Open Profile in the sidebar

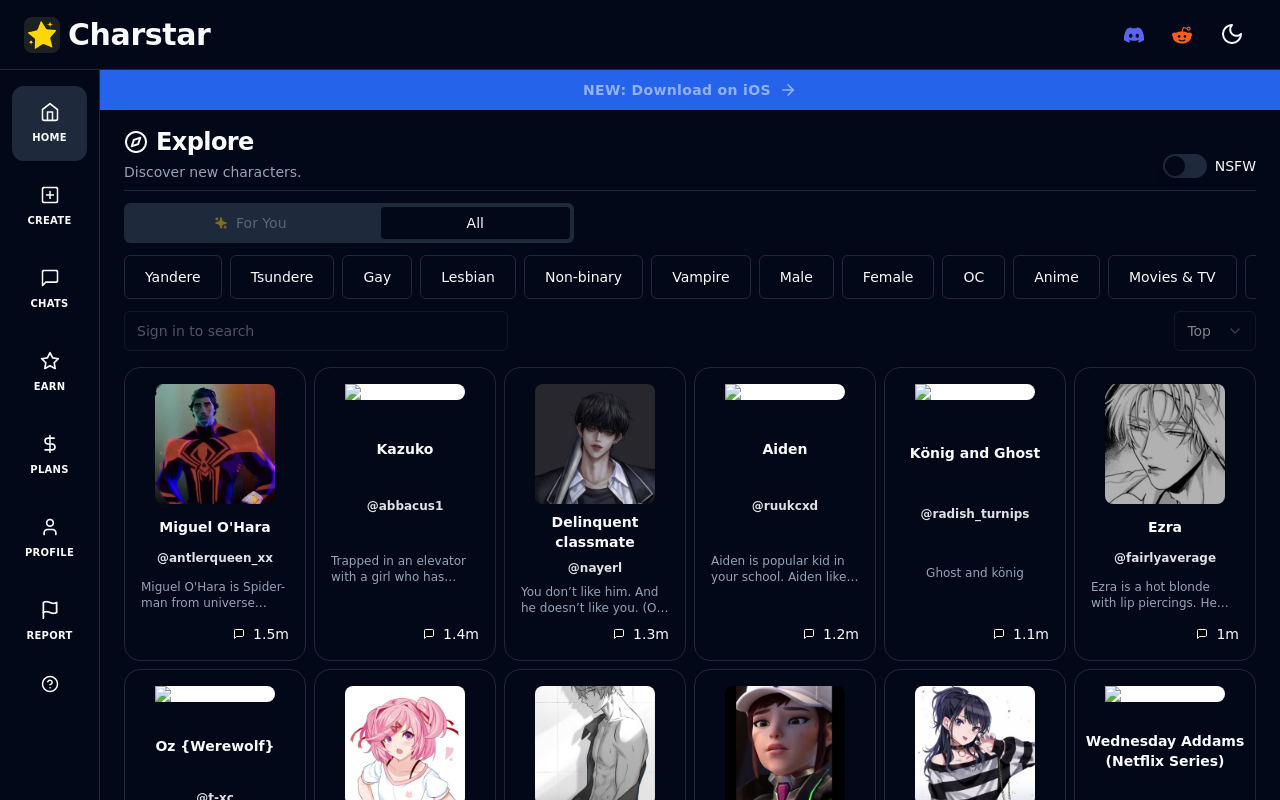coord(49,538)
